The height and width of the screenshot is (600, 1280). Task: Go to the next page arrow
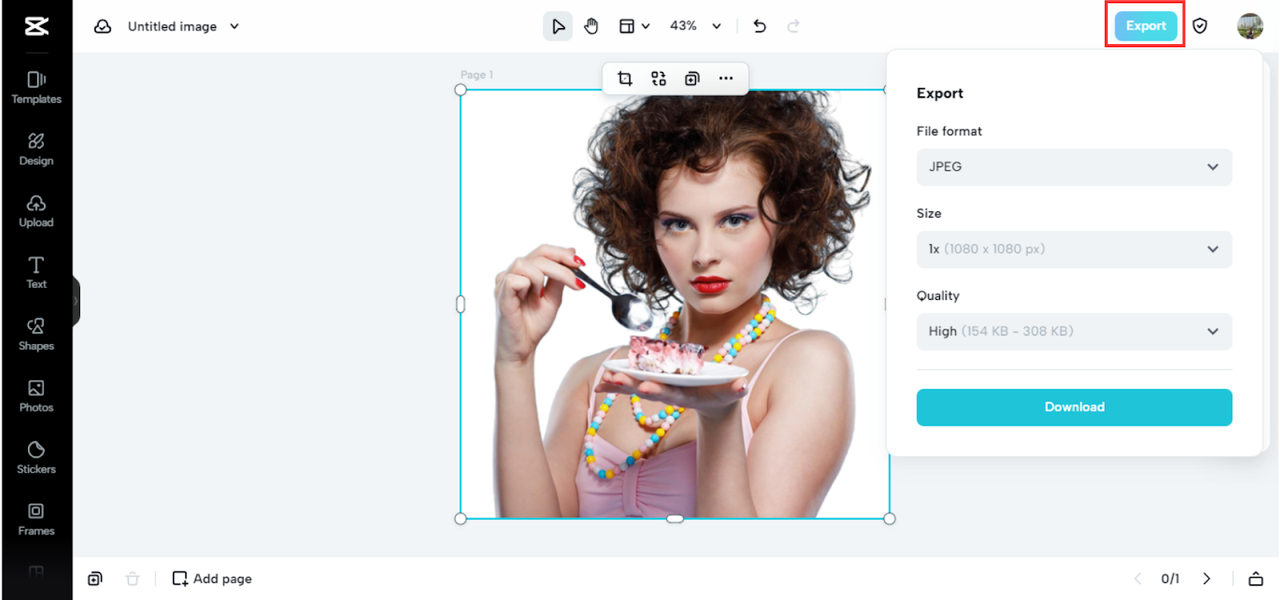point(1206,578)
